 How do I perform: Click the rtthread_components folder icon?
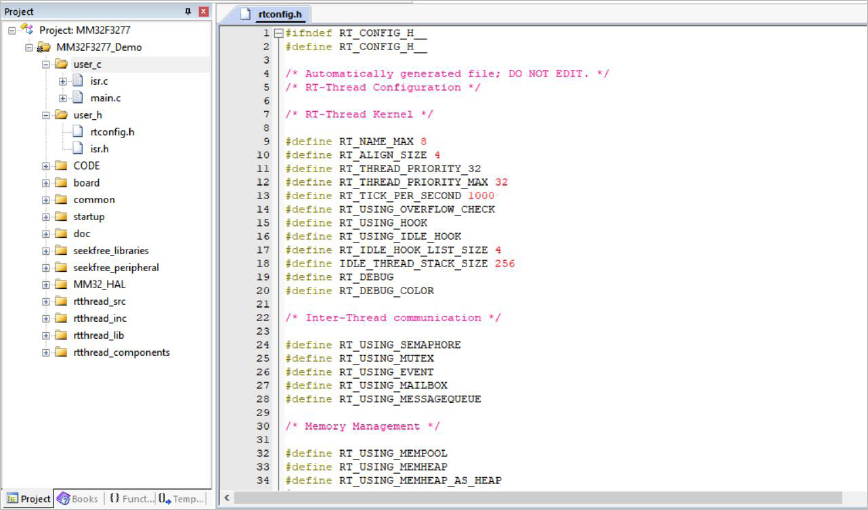[x=61, y=352]
